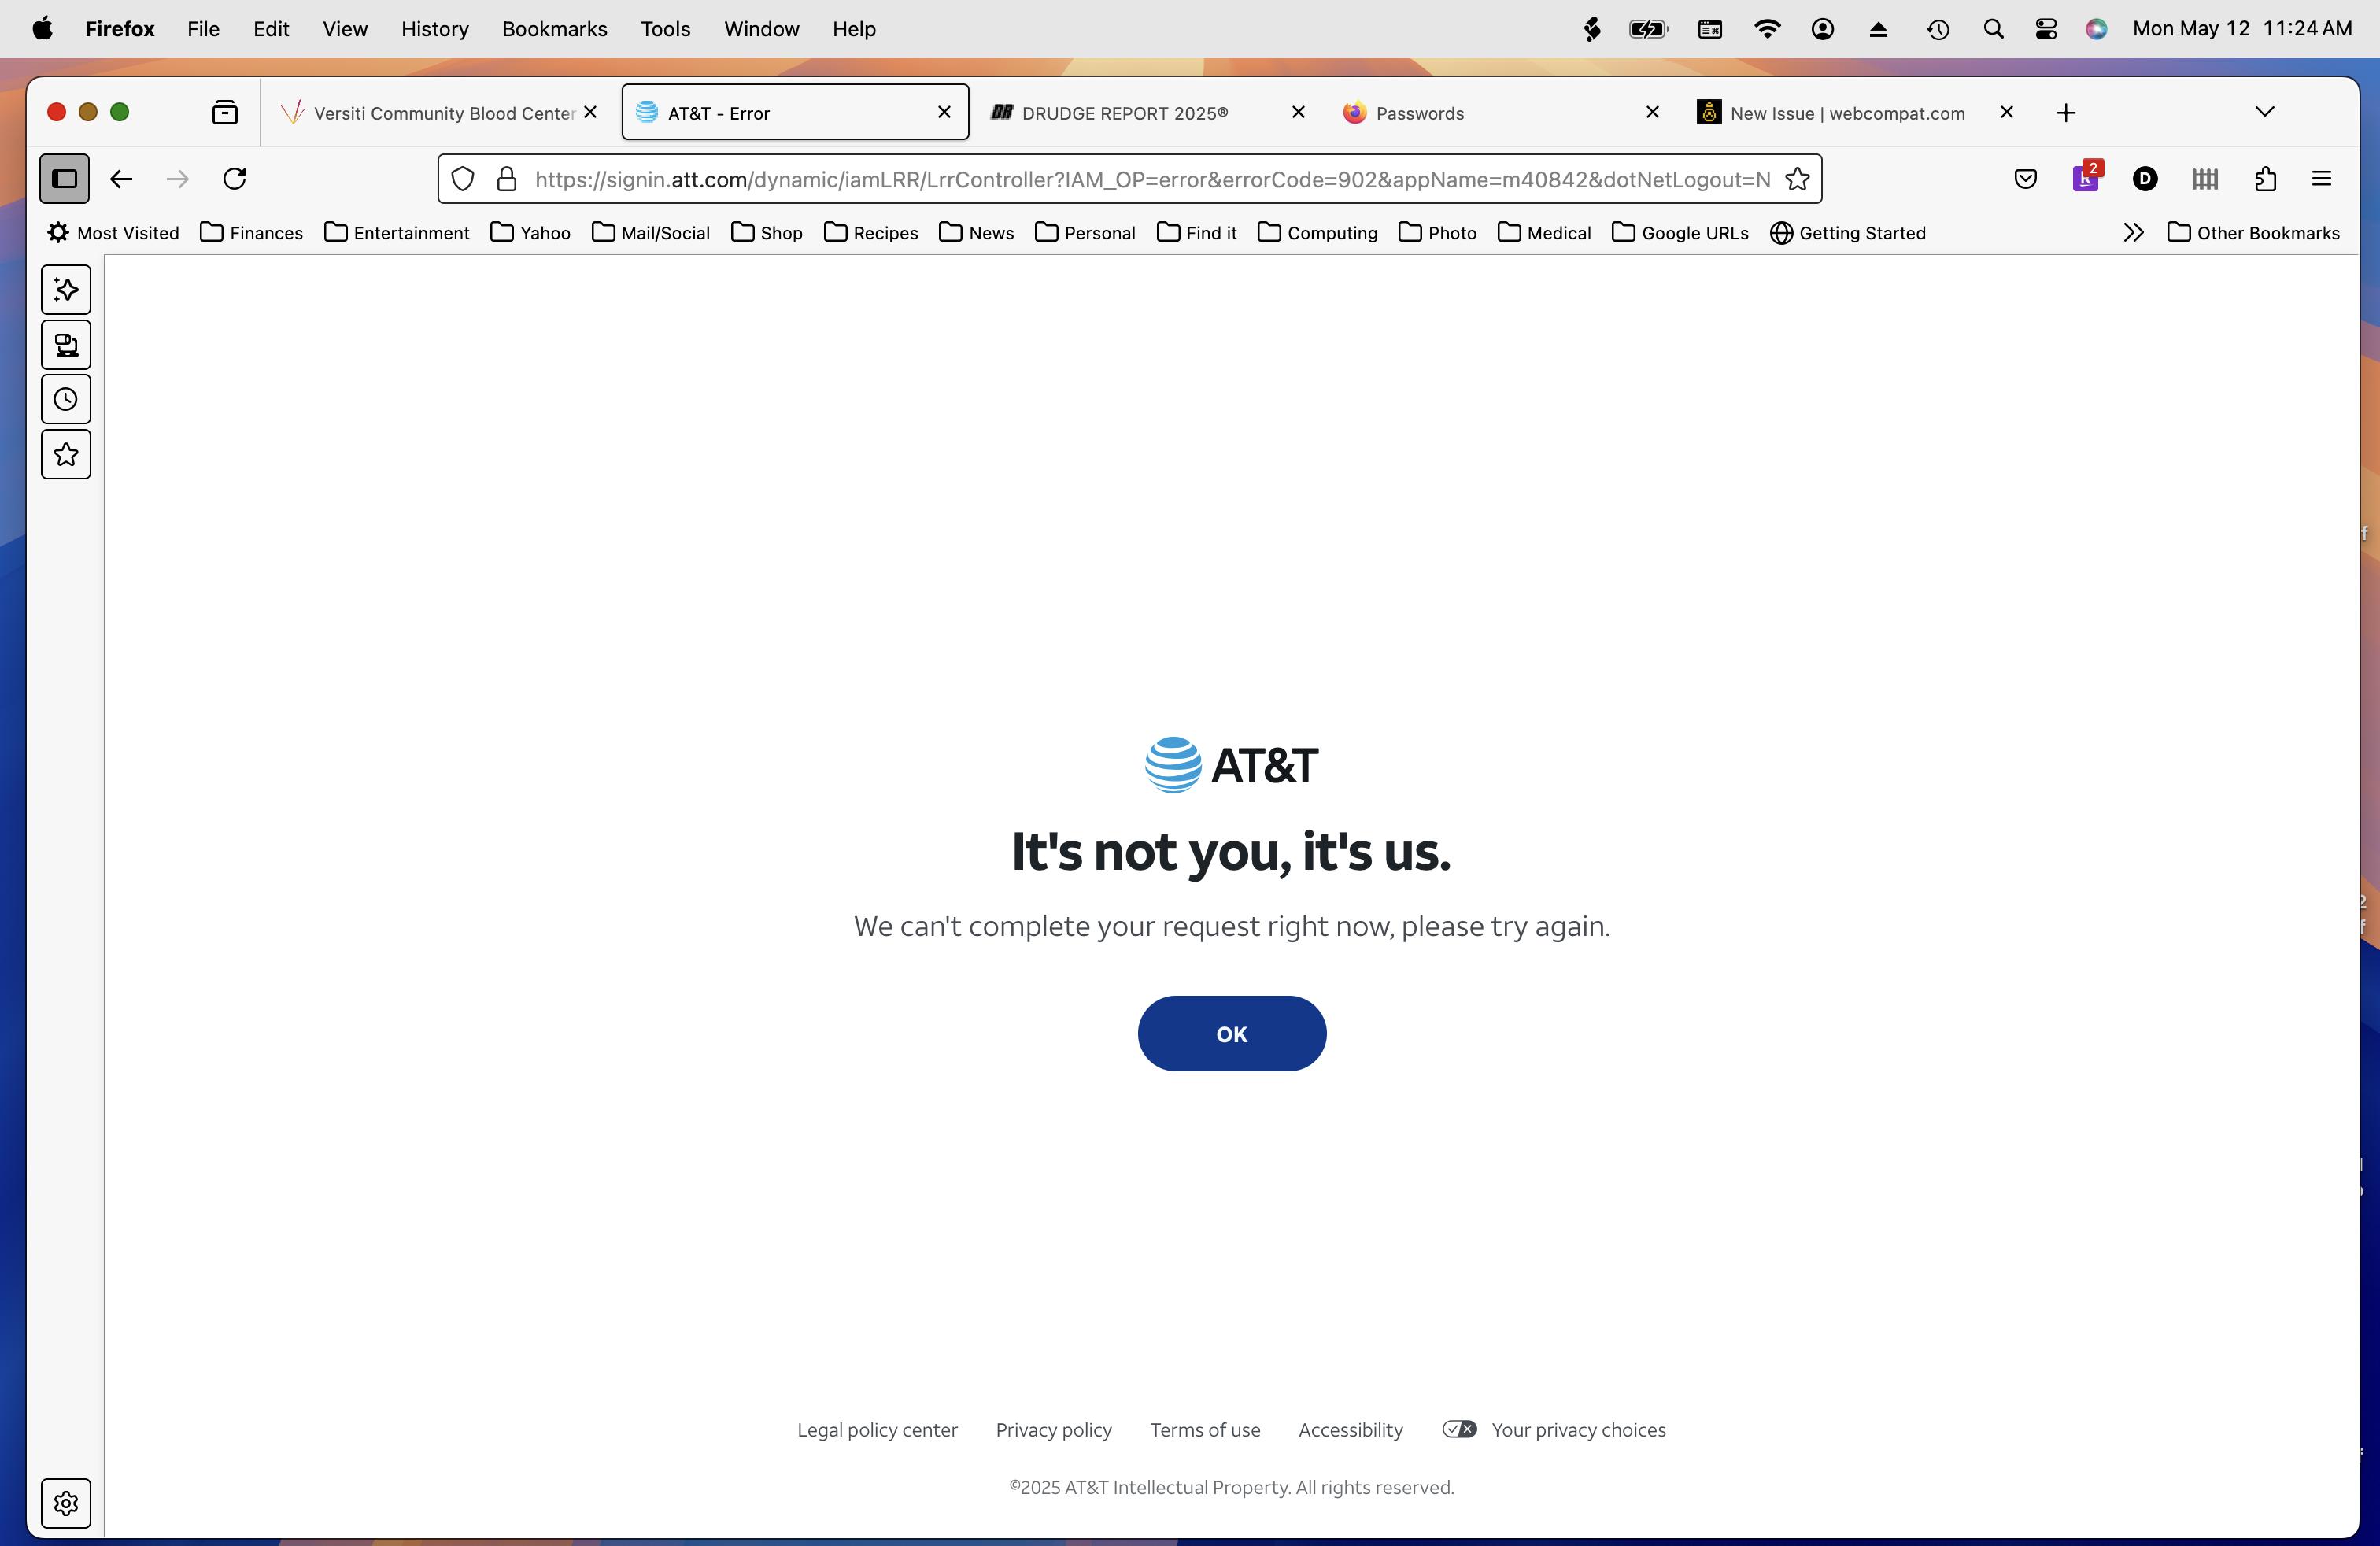
Task: Open Your privacy choices opt-out toggle
Action: click(x=1458, y=1429)
